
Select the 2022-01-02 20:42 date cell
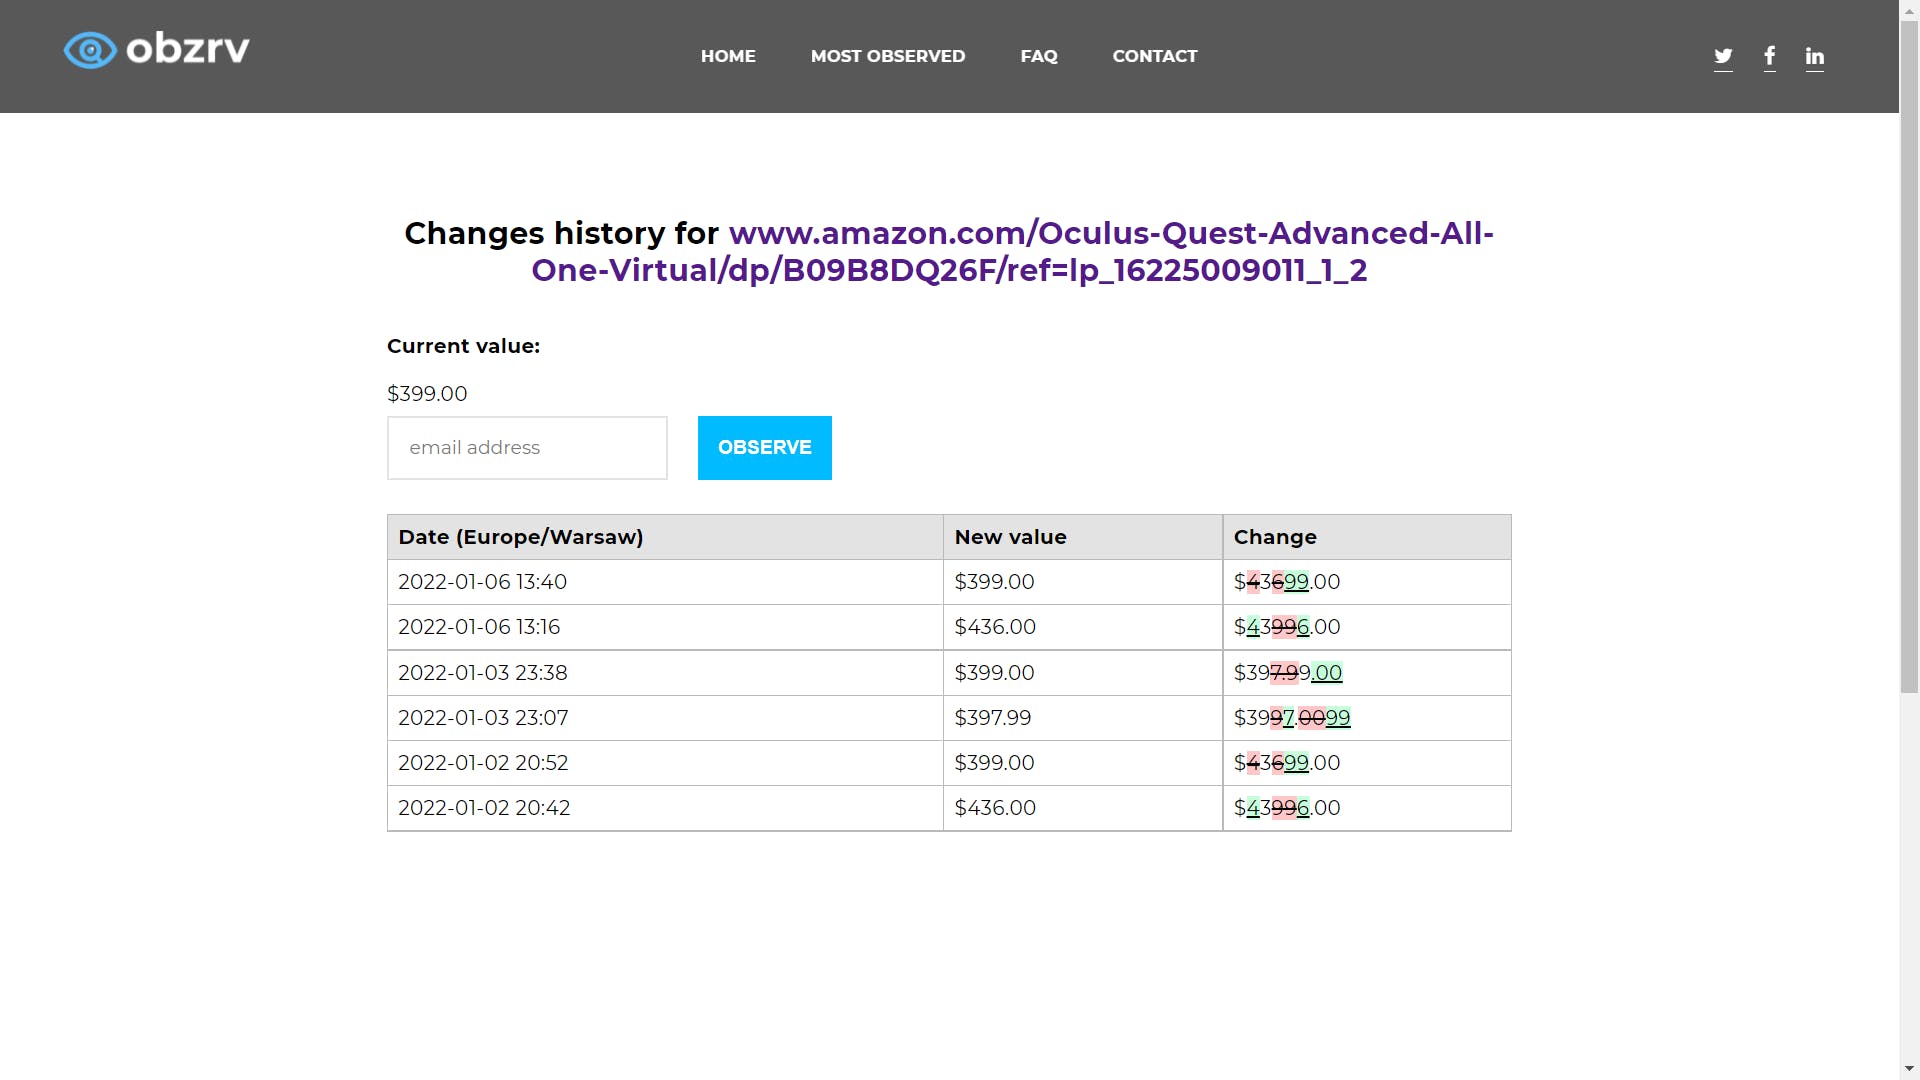(x=665, y=808)
